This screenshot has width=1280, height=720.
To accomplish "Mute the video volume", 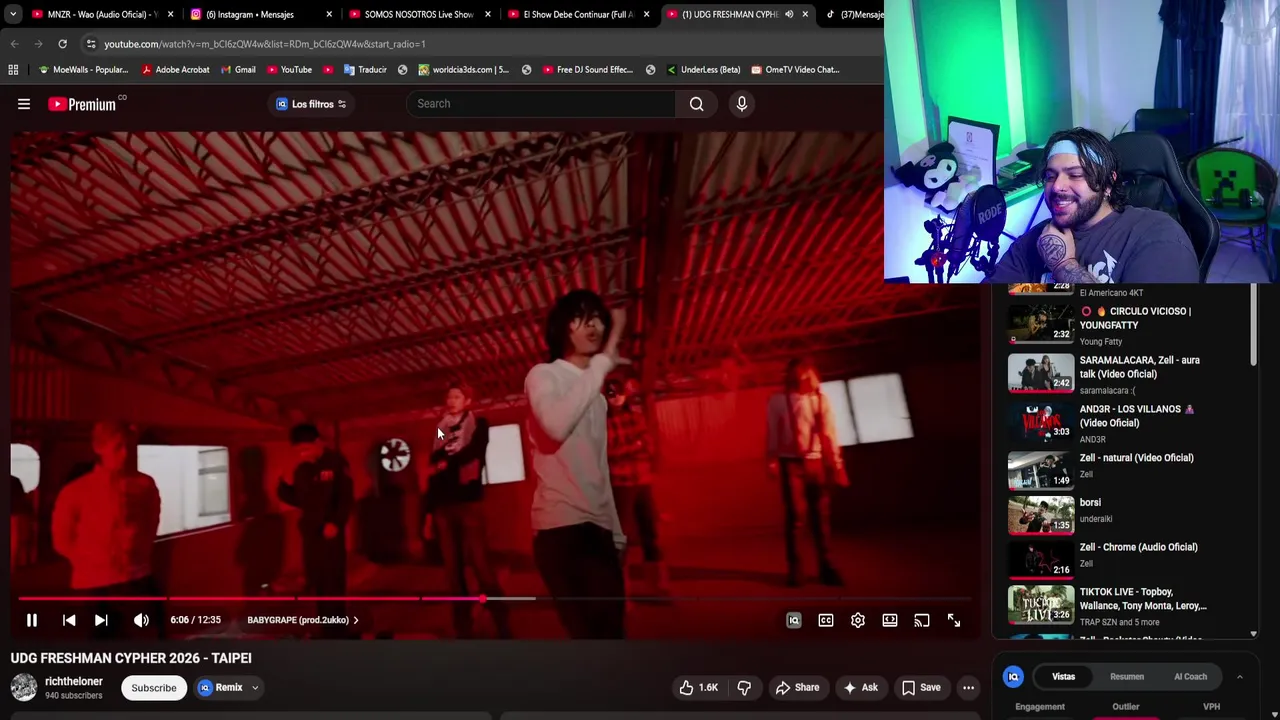I will pos(141,620).
